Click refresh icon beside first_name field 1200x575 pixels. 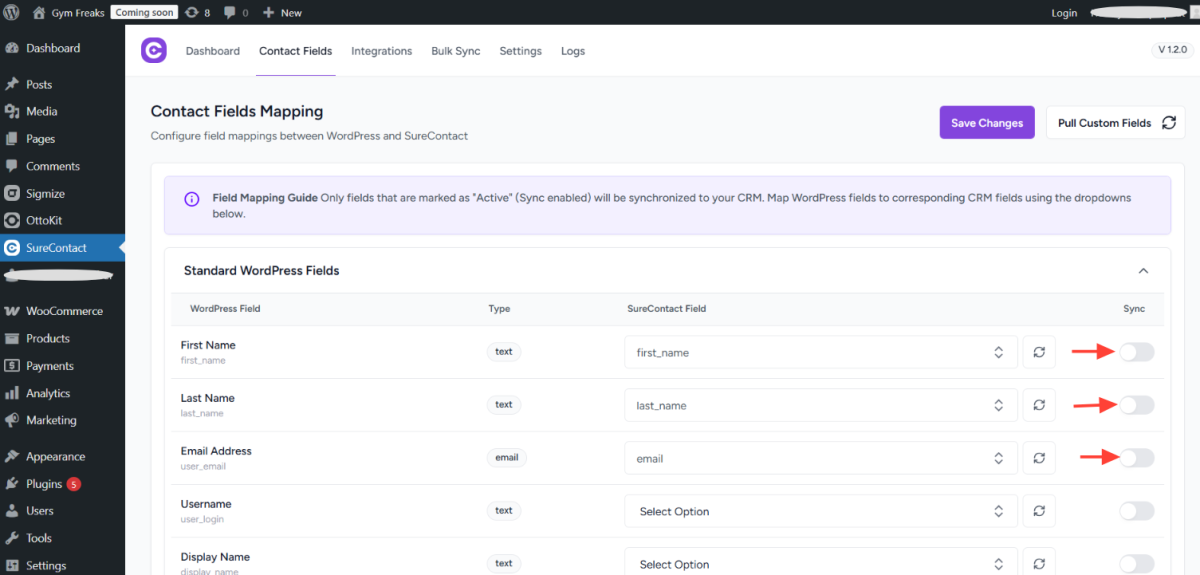tap(1039, 352)
